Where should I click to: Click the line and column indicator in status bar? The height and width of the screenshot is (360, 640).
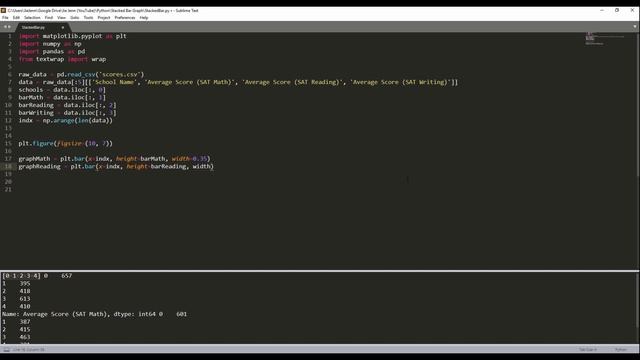click(29, 350)
